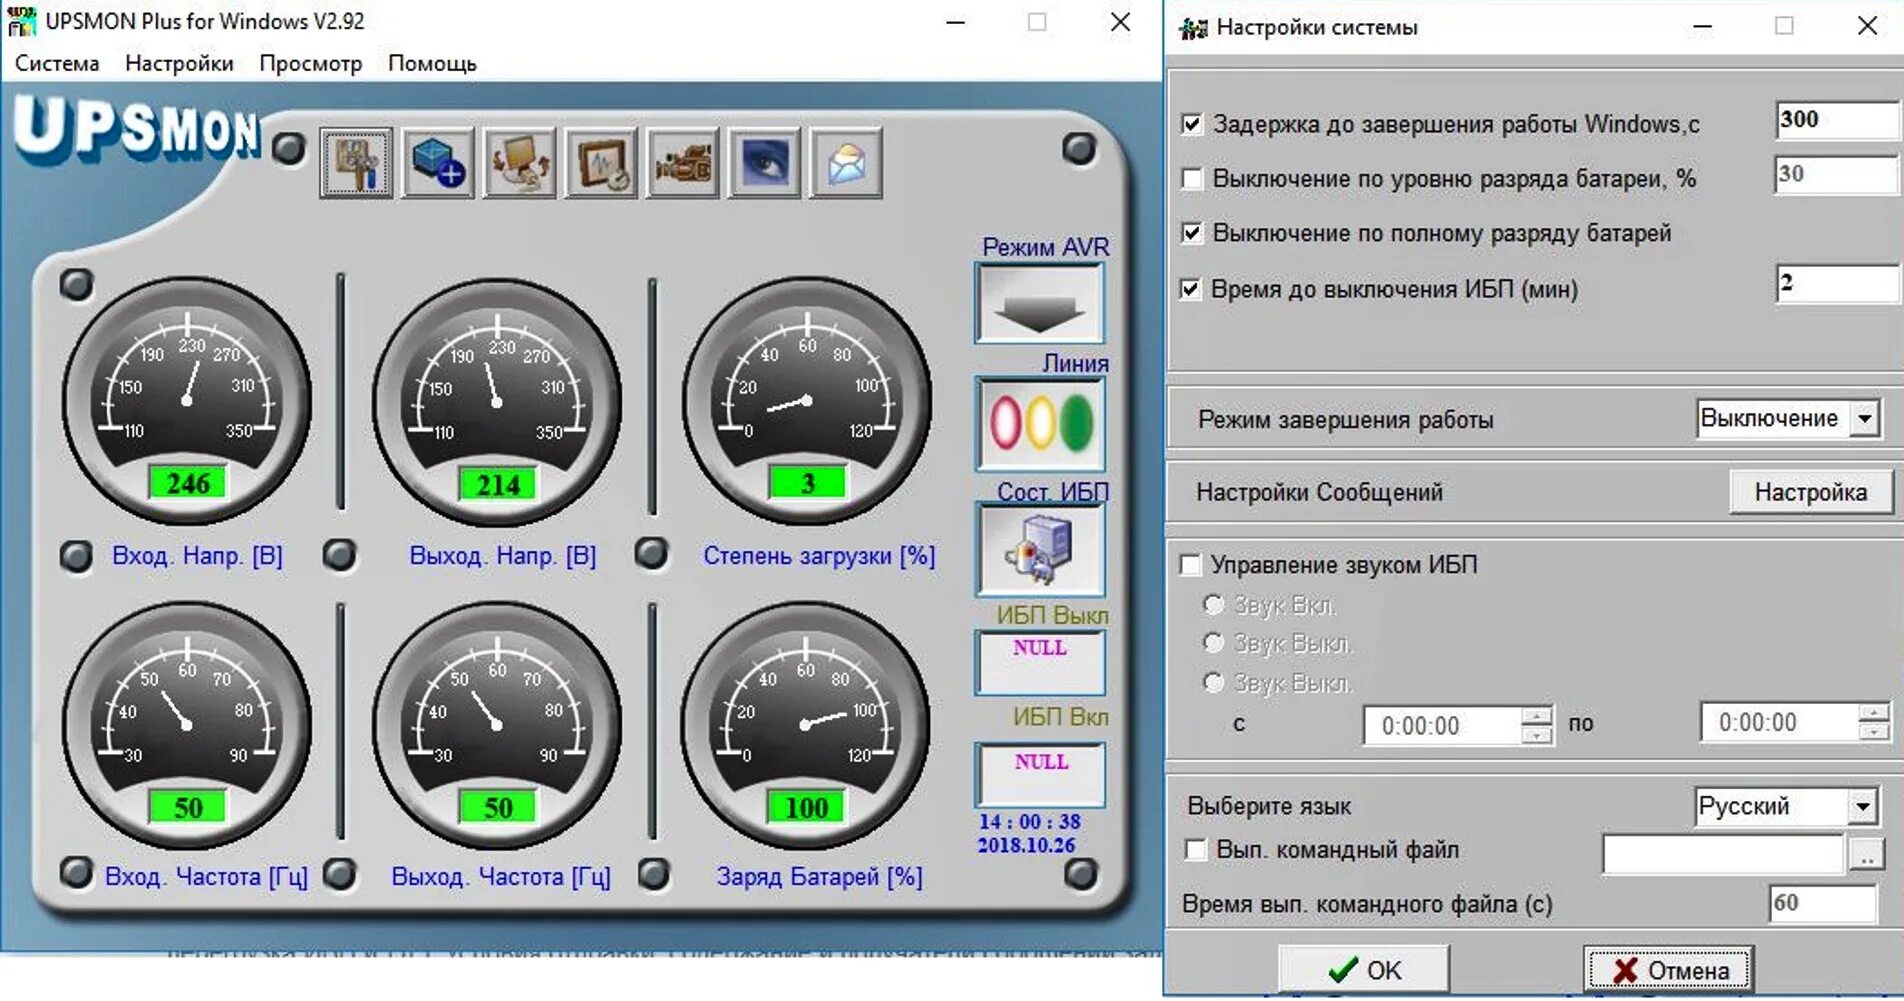
Task: Click the Вход. Напр. [В] label
Action: tap(197, 556)
